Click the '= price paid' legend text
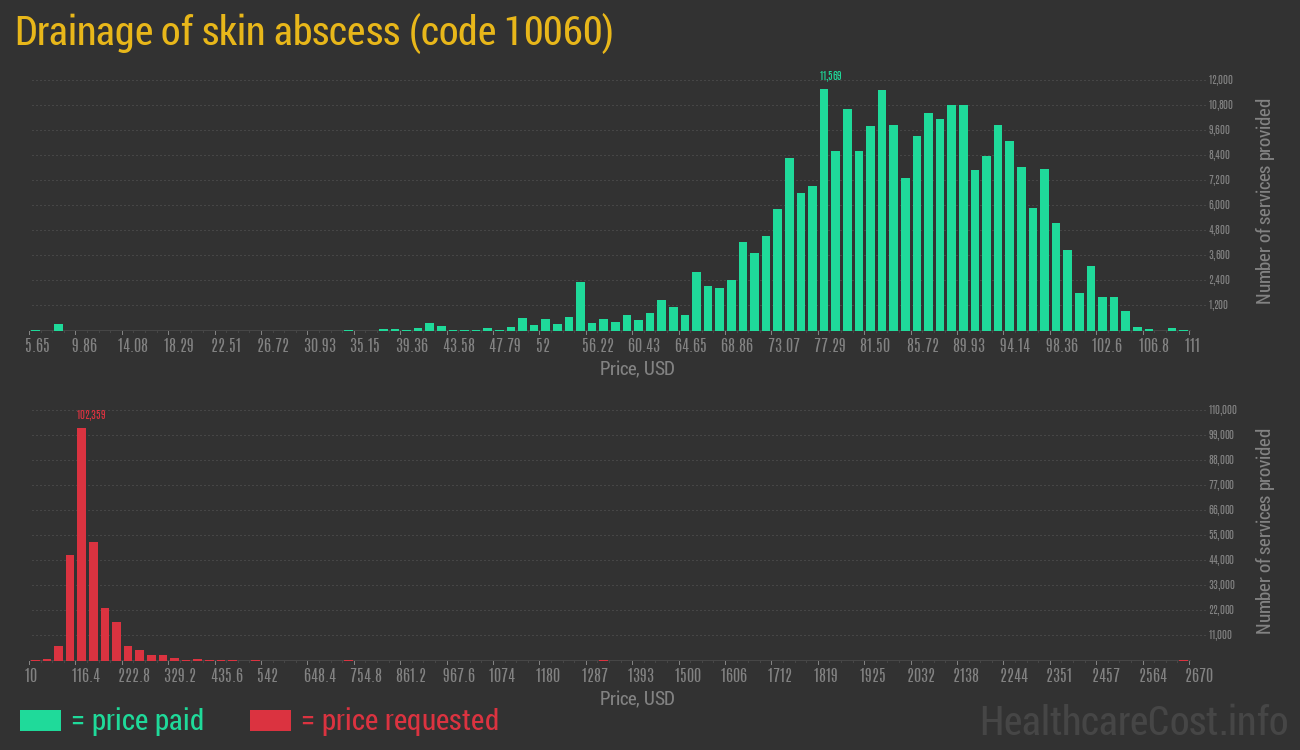This screenshot has width=1300, height=750. 138,720
